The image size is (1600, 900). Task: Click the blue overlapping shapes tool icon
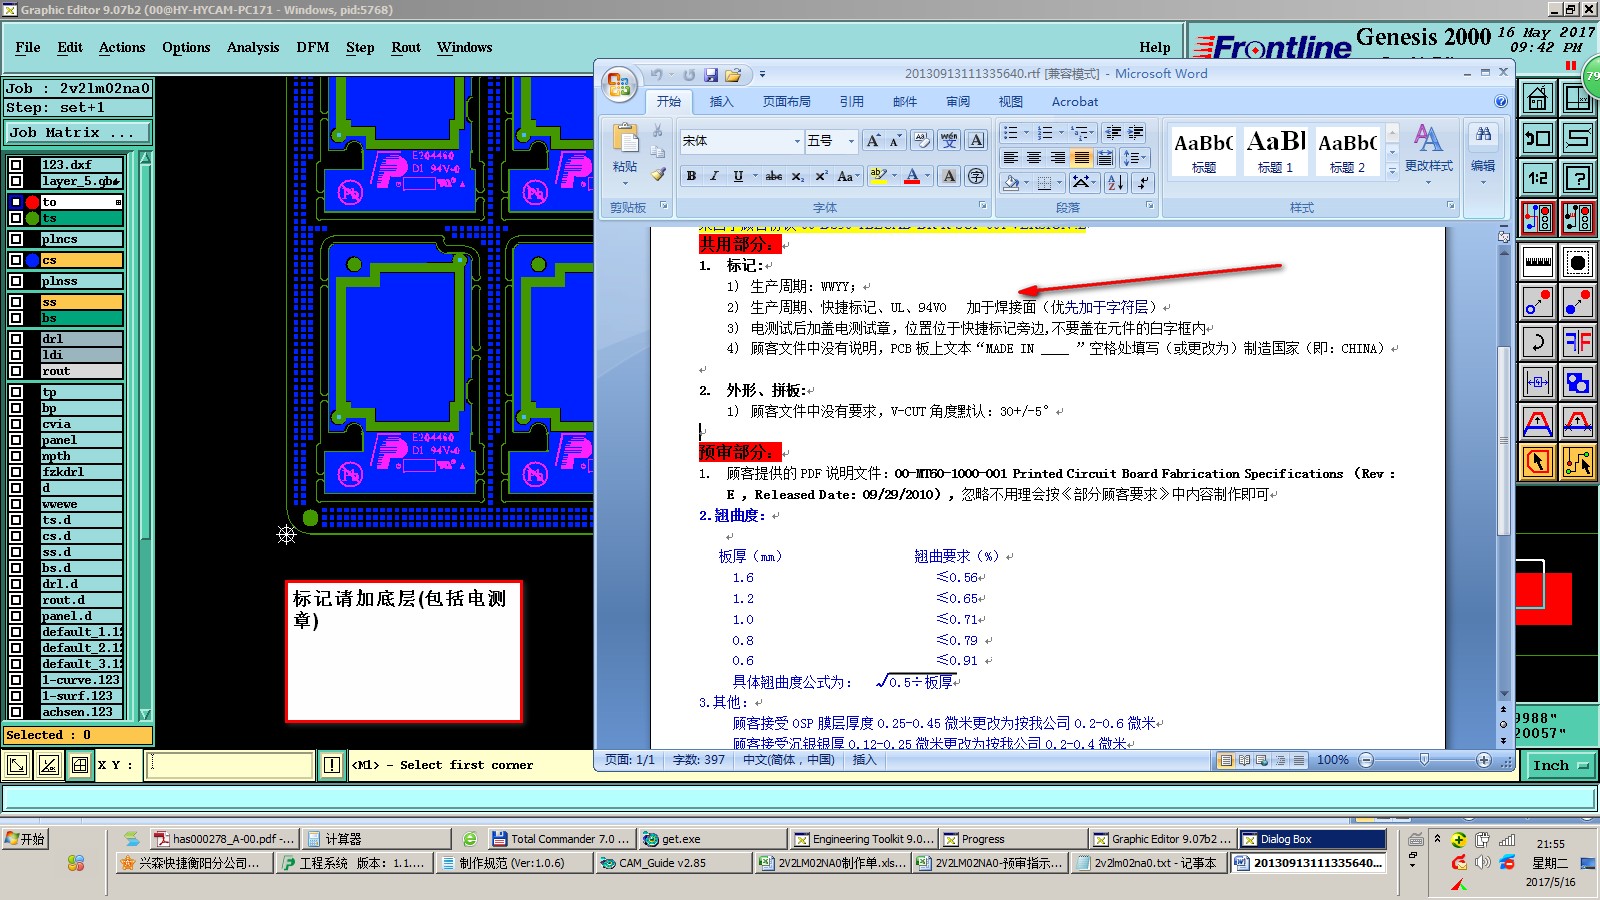(x=1578, y=382)
